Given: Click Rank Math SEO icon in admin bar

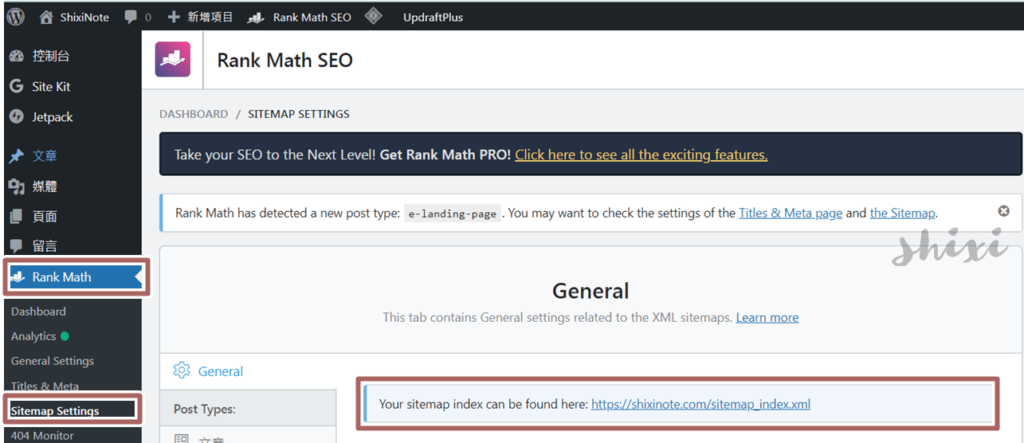Looking at the screenshot, I should coord(255,18).
